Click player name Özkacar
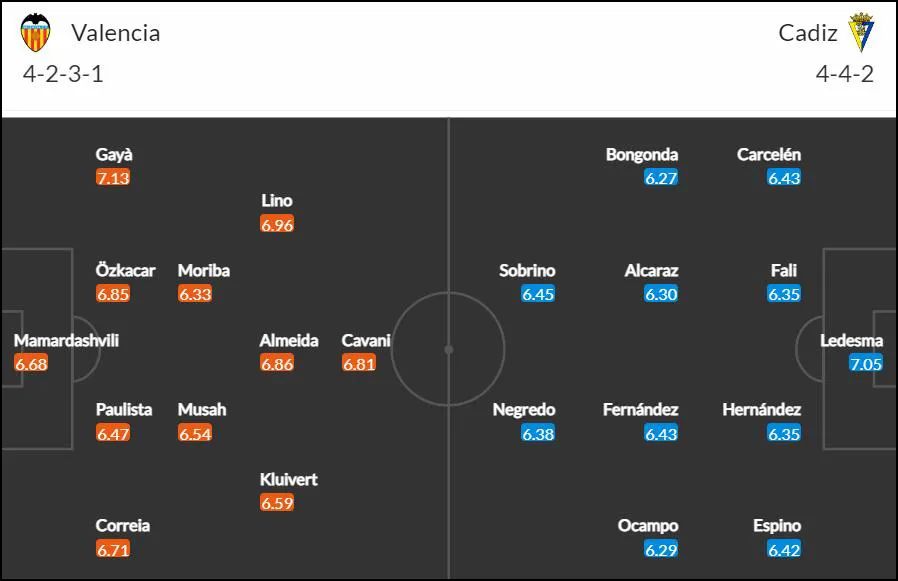The width and height of the screenshot is (898, 581). [125, 270]
